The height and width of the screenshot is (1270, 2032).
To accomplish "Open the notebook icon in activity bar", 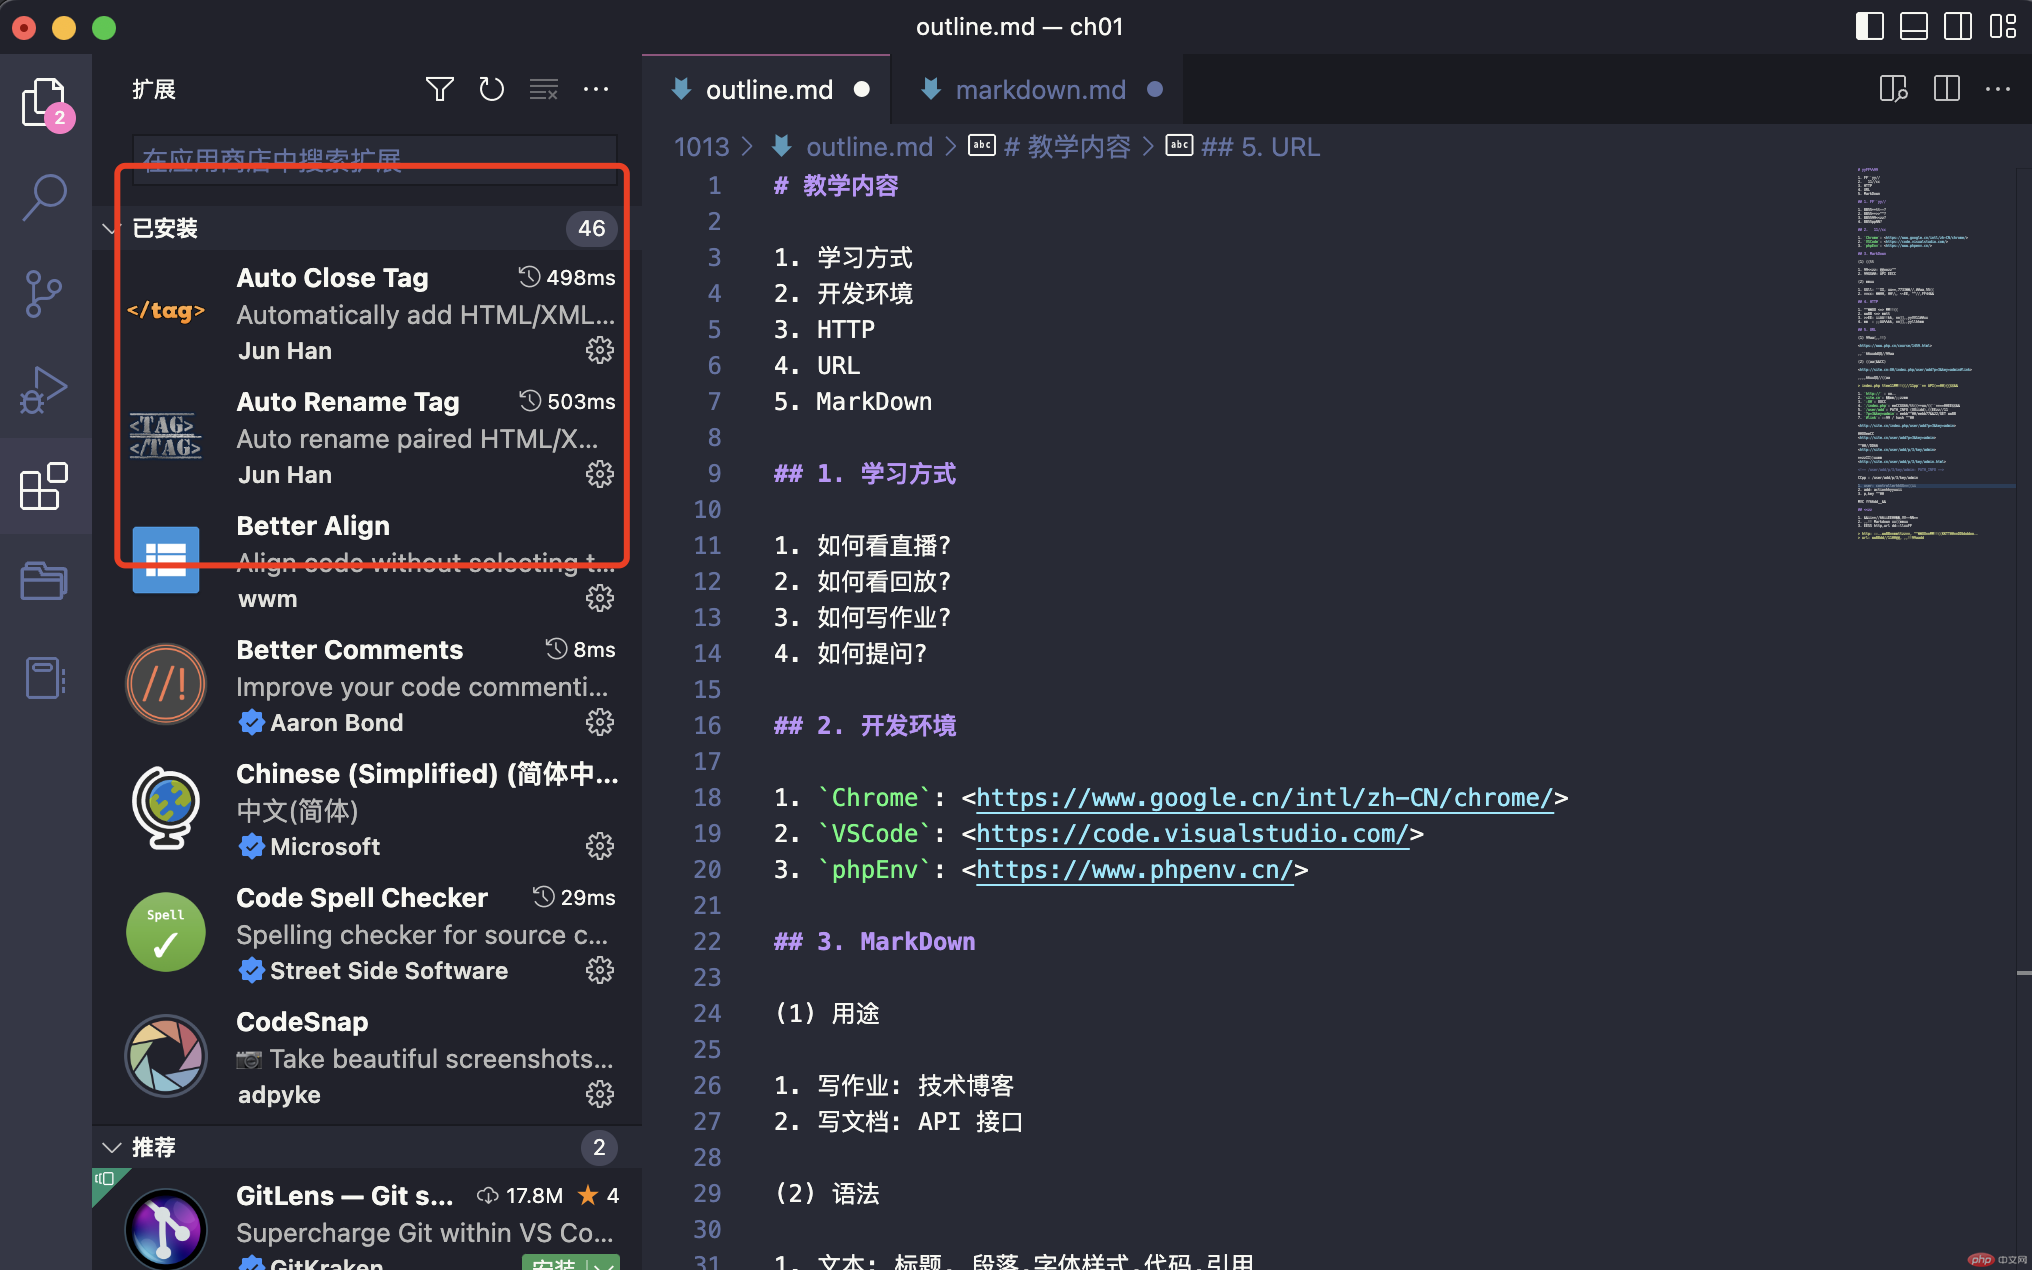I will click(x=45, y=678).
